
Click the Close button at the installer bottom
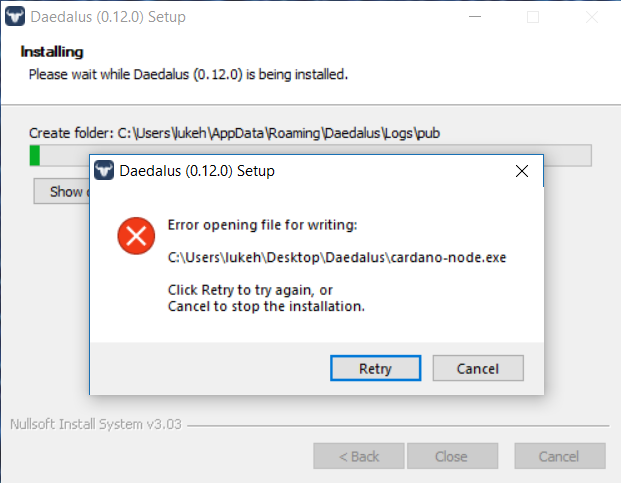451,456
